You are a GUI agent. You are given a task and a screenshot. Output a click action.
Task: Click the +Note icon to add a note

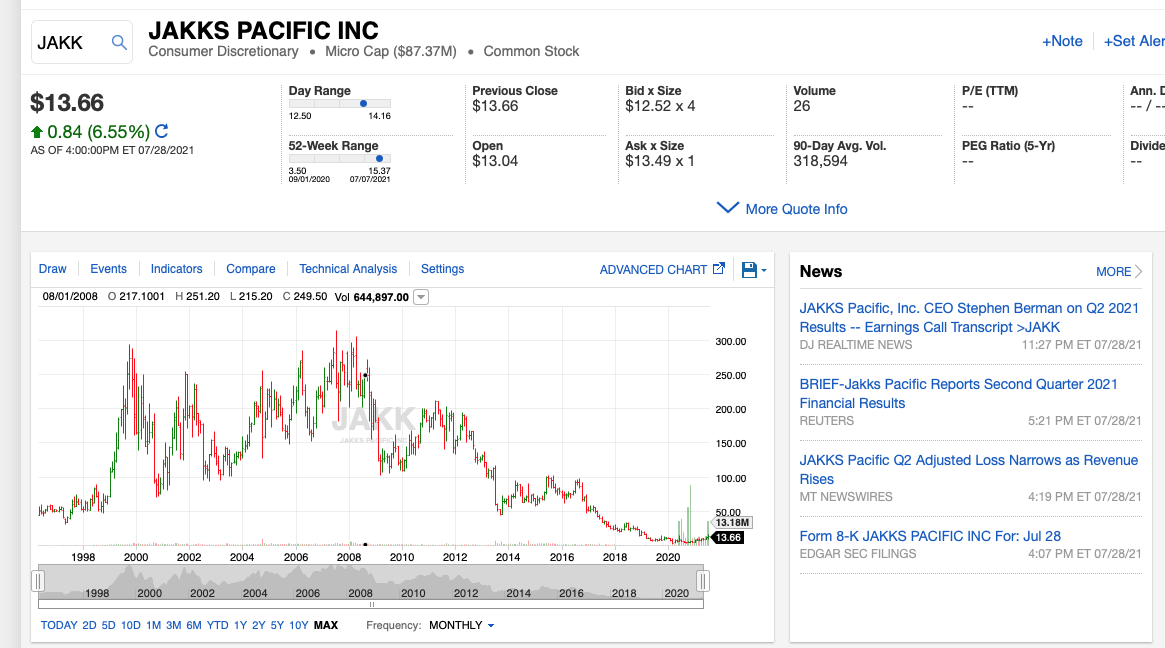(x=1062, y=41)
